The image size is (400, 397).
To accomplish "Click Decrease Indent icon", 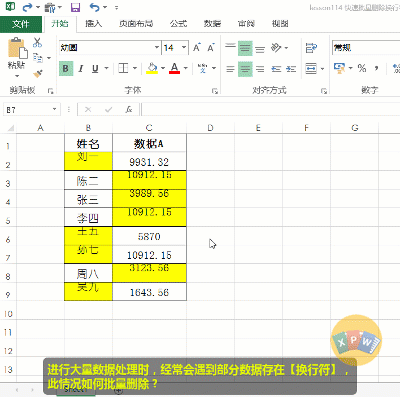I will click(276, 69).
